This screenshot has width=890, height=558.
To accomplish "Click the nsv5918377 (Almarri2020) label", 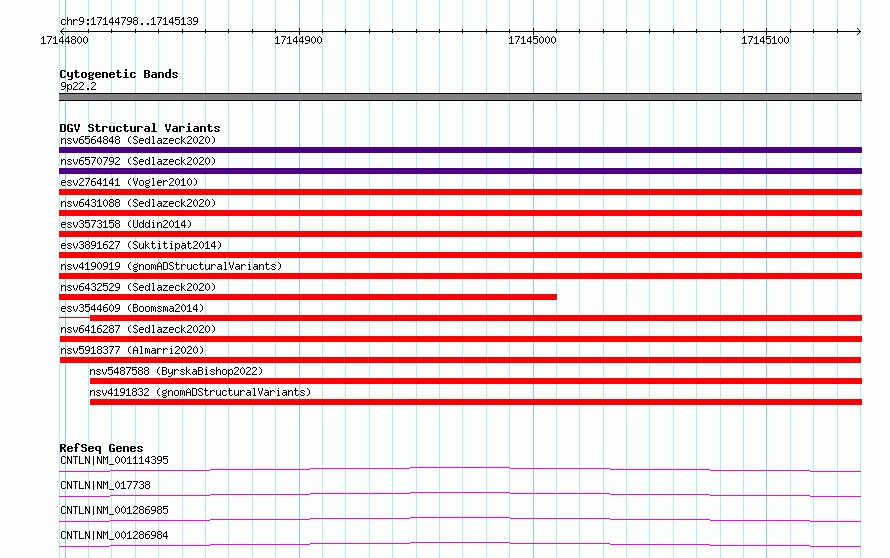I will click(132, 350).
